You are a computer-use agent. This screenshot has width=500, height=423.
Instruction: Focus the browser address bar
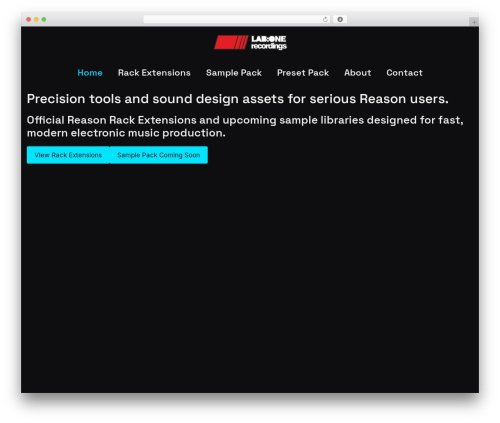click(x=237, y=20)
